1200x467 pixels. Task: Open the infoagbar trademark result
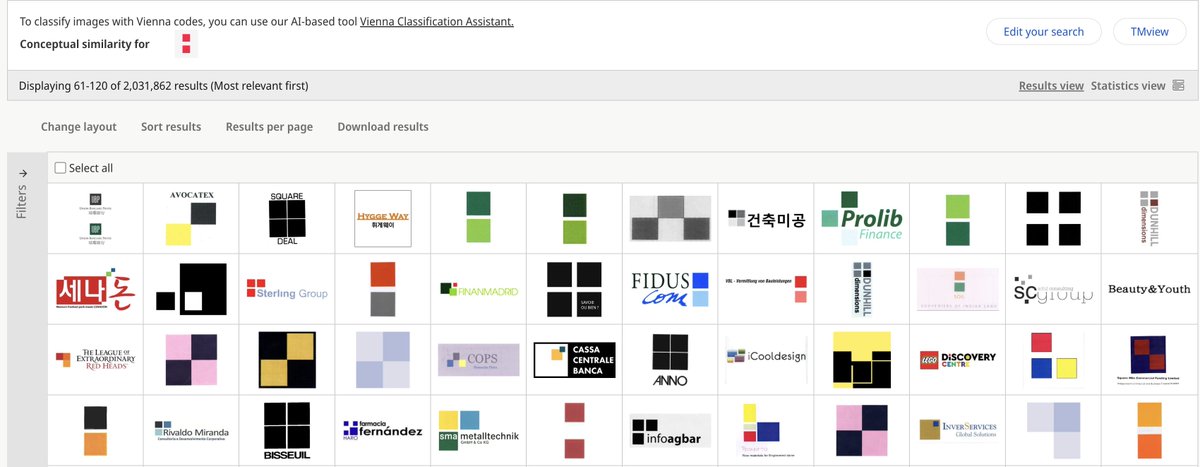click(x=670, y=430)
